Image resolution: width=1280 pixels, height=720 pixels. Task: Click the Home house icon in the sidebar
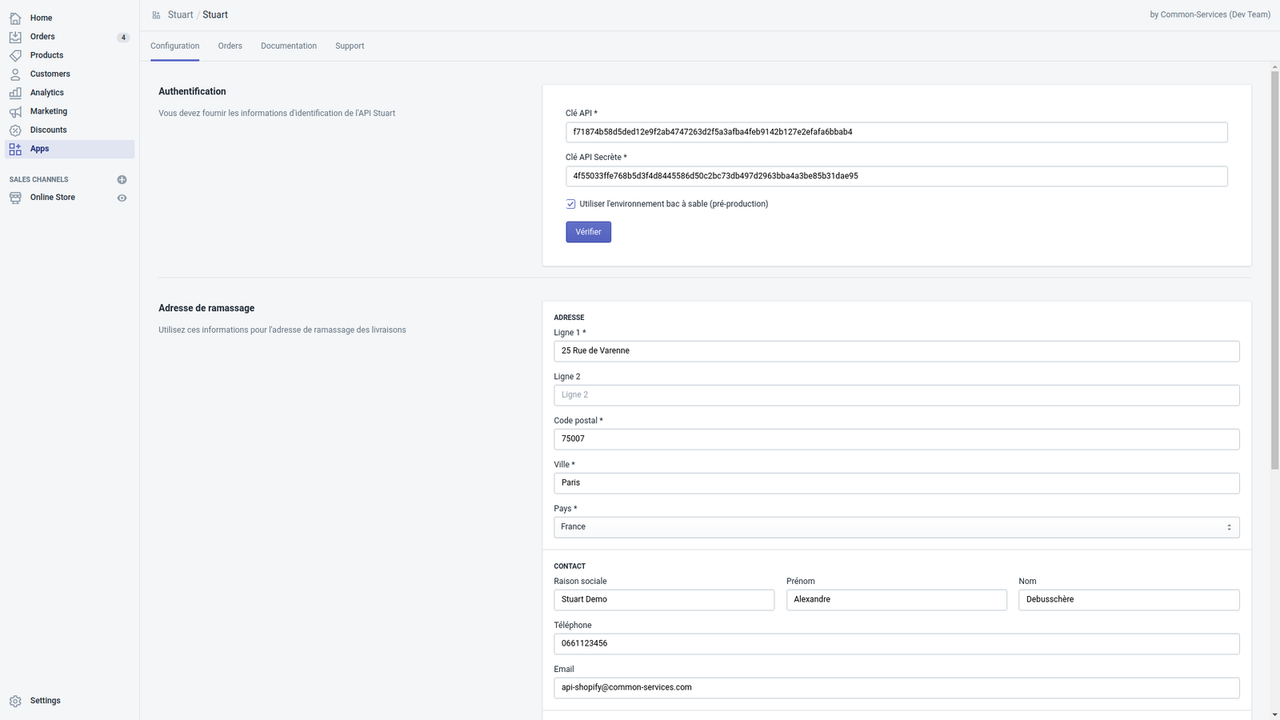point(15,18)
